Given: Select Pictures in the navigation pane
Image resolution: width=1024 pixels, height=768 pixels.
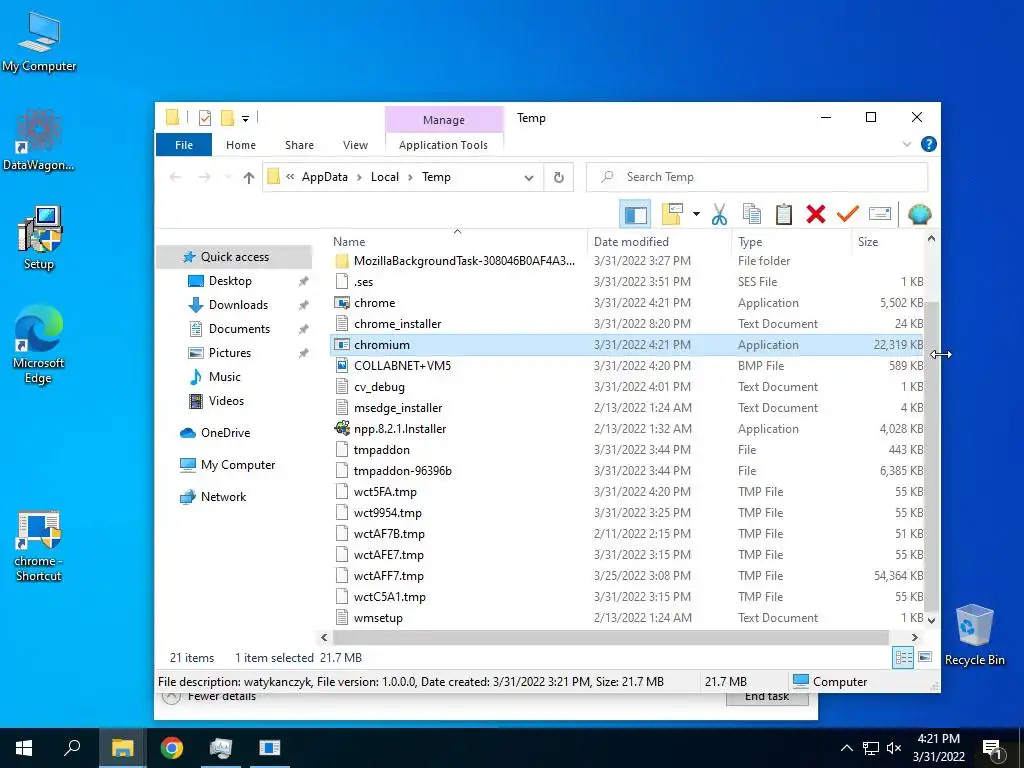Looking at the screenshot, I should pyautogui.click(x=229, y=353).
